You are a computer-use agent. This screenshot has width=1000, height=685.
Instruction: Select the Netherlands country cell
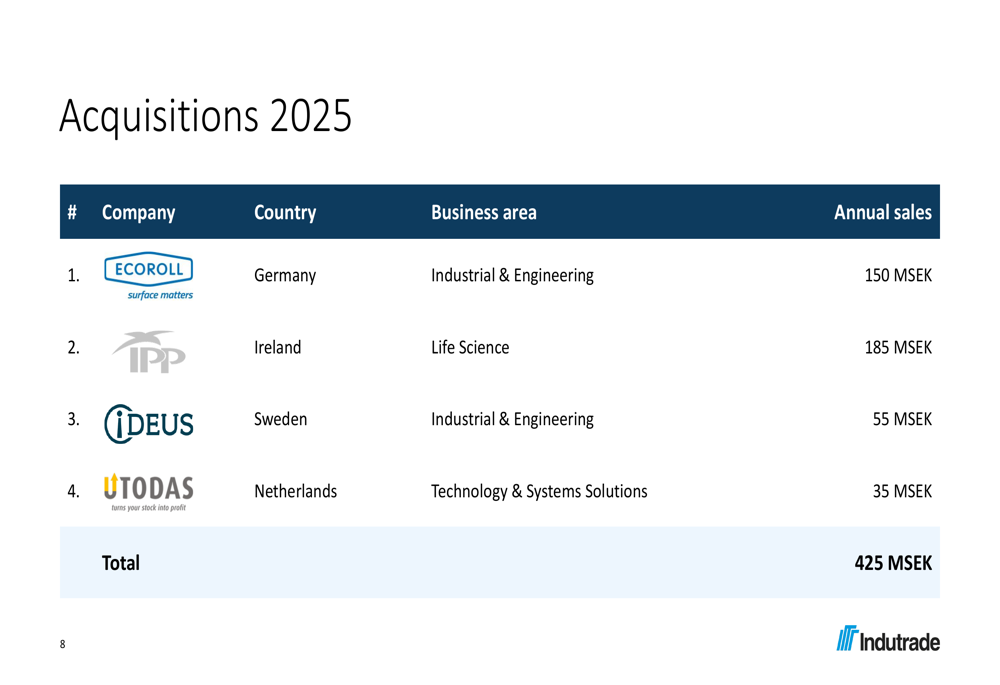[295, 492]
